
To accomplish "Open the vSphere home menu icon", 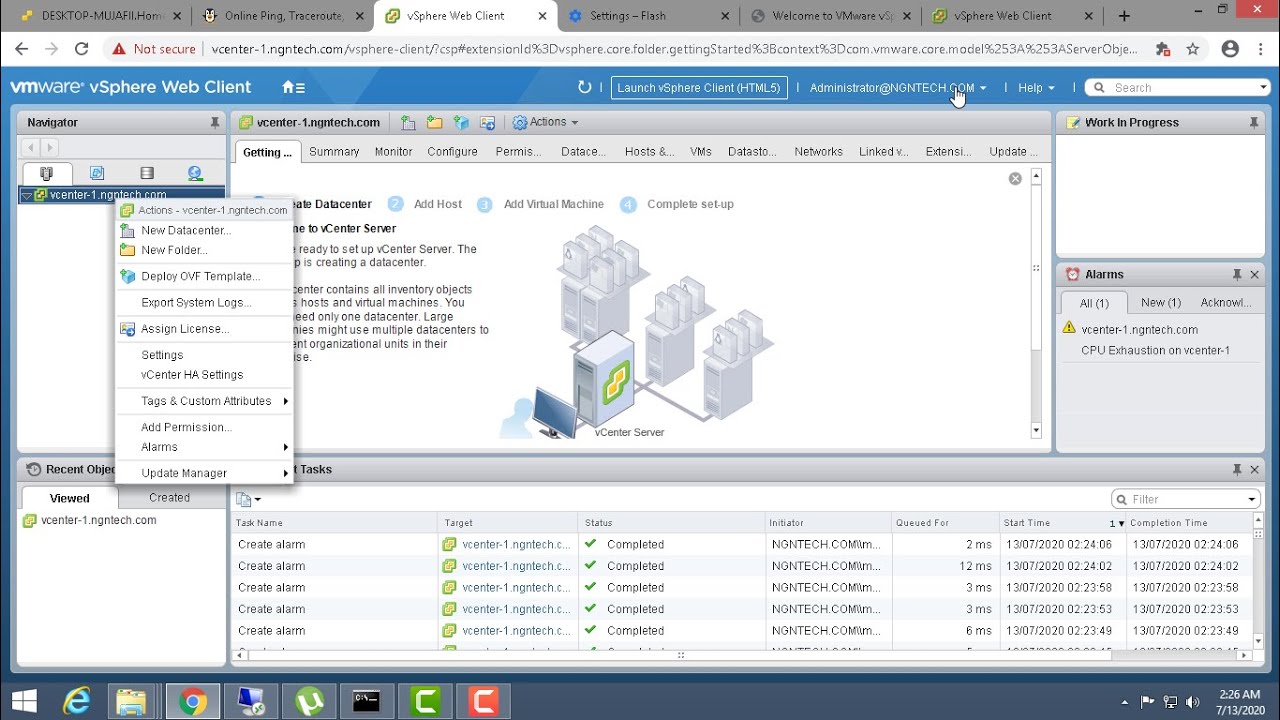I will click(x=293, y=88).
